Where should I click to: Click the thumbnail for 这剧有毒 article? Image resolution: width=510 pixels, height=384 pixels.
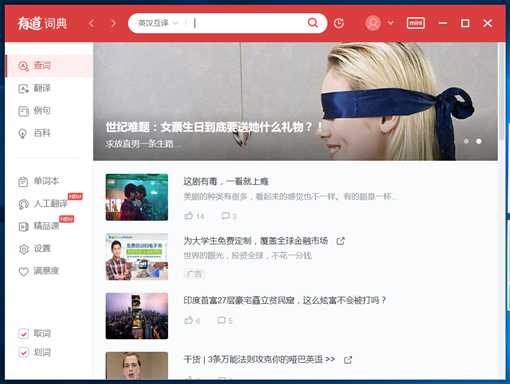point(137,197)
